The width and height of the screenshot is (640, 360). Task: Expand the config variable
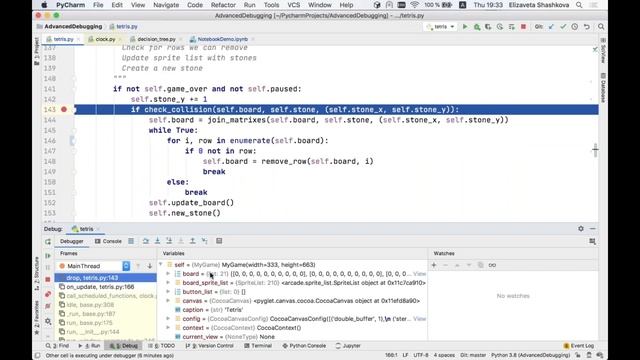[x=168, y=319]
